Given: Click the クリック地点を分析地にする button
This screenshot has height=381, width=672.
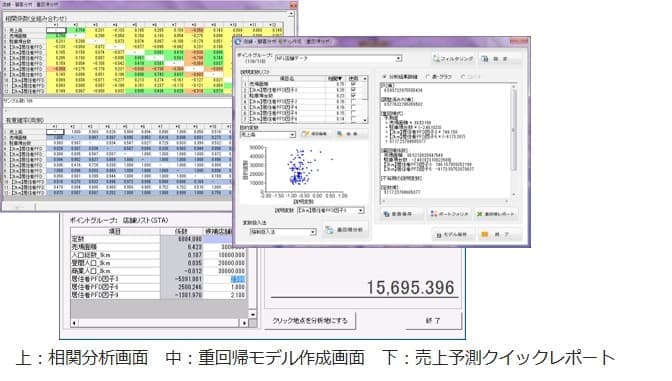Looking at the screenshot, I should pos(310,320).
